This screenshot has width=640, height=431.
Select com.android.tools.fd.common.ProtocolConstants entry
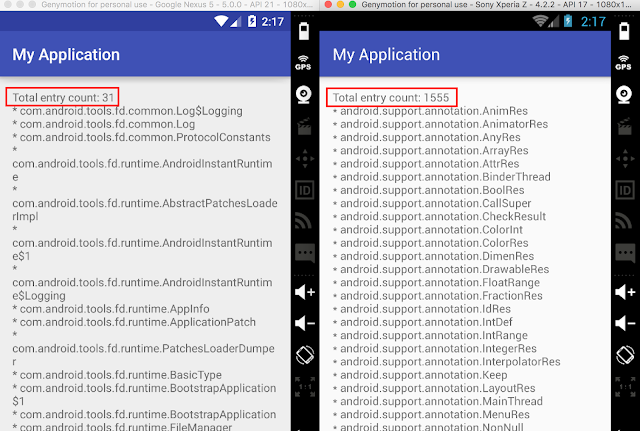(141, 138)
